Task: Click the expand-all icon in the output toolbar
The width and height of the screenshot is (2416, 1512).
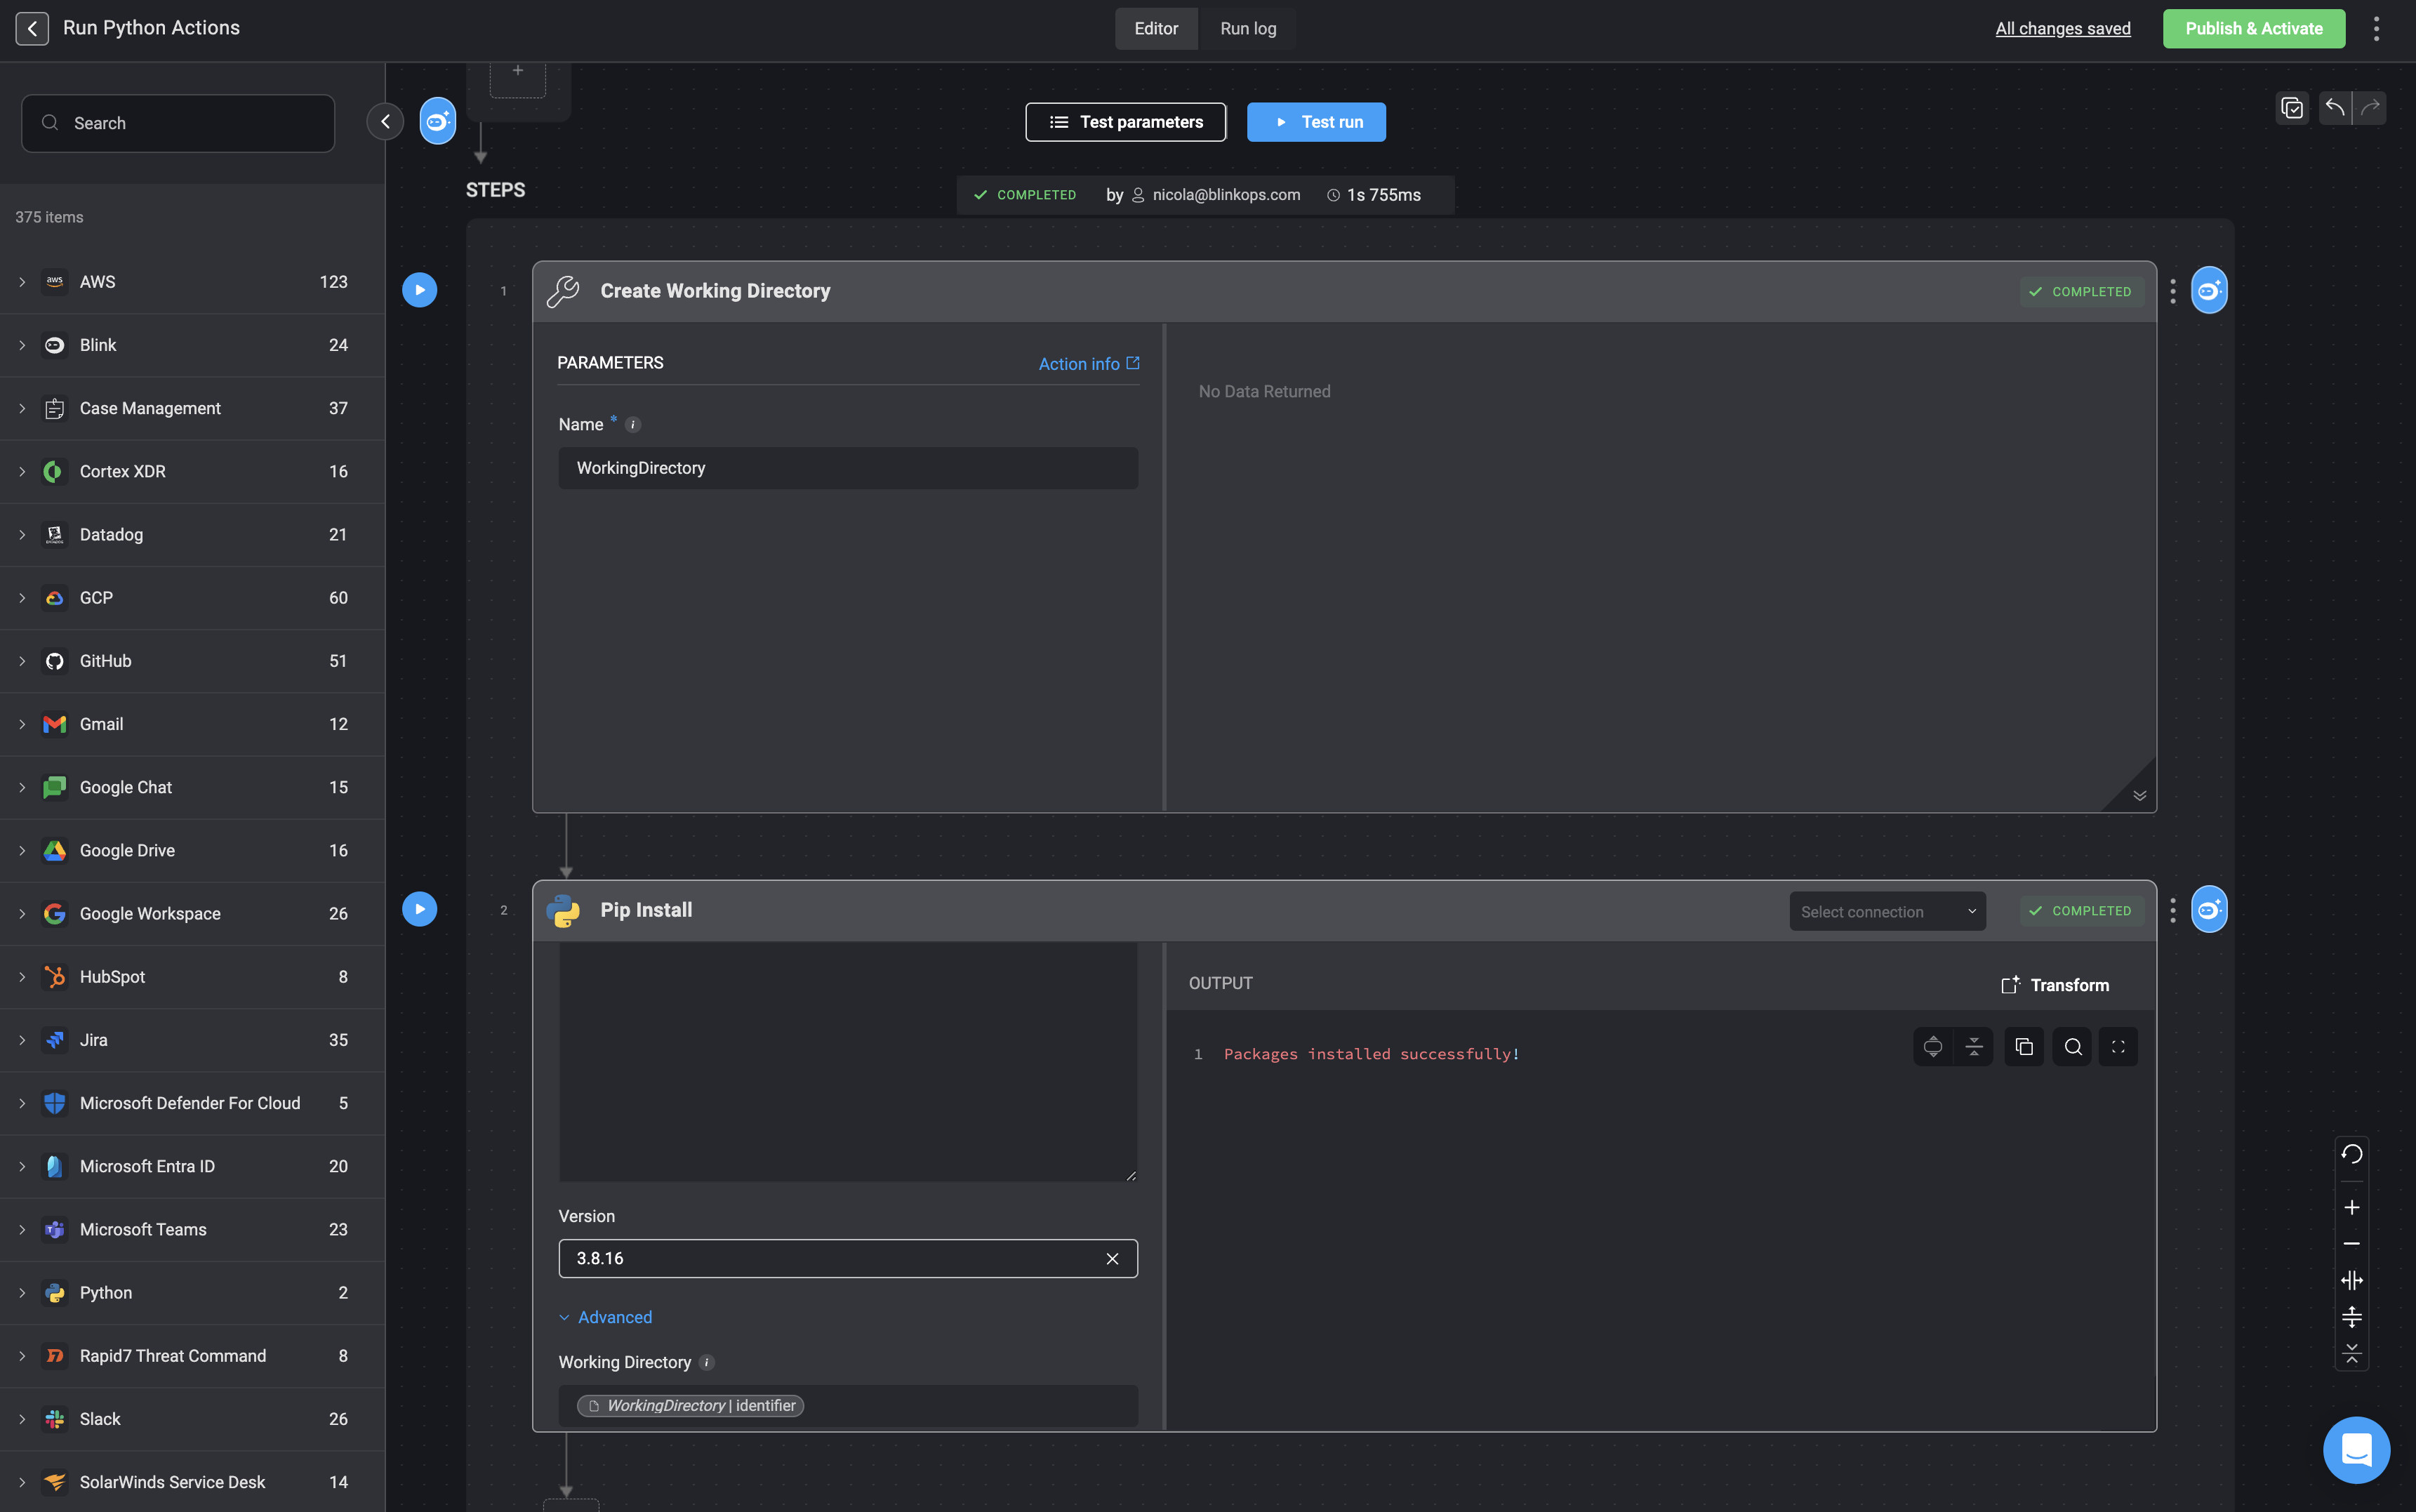Action: click(x=1933, y=1047)
